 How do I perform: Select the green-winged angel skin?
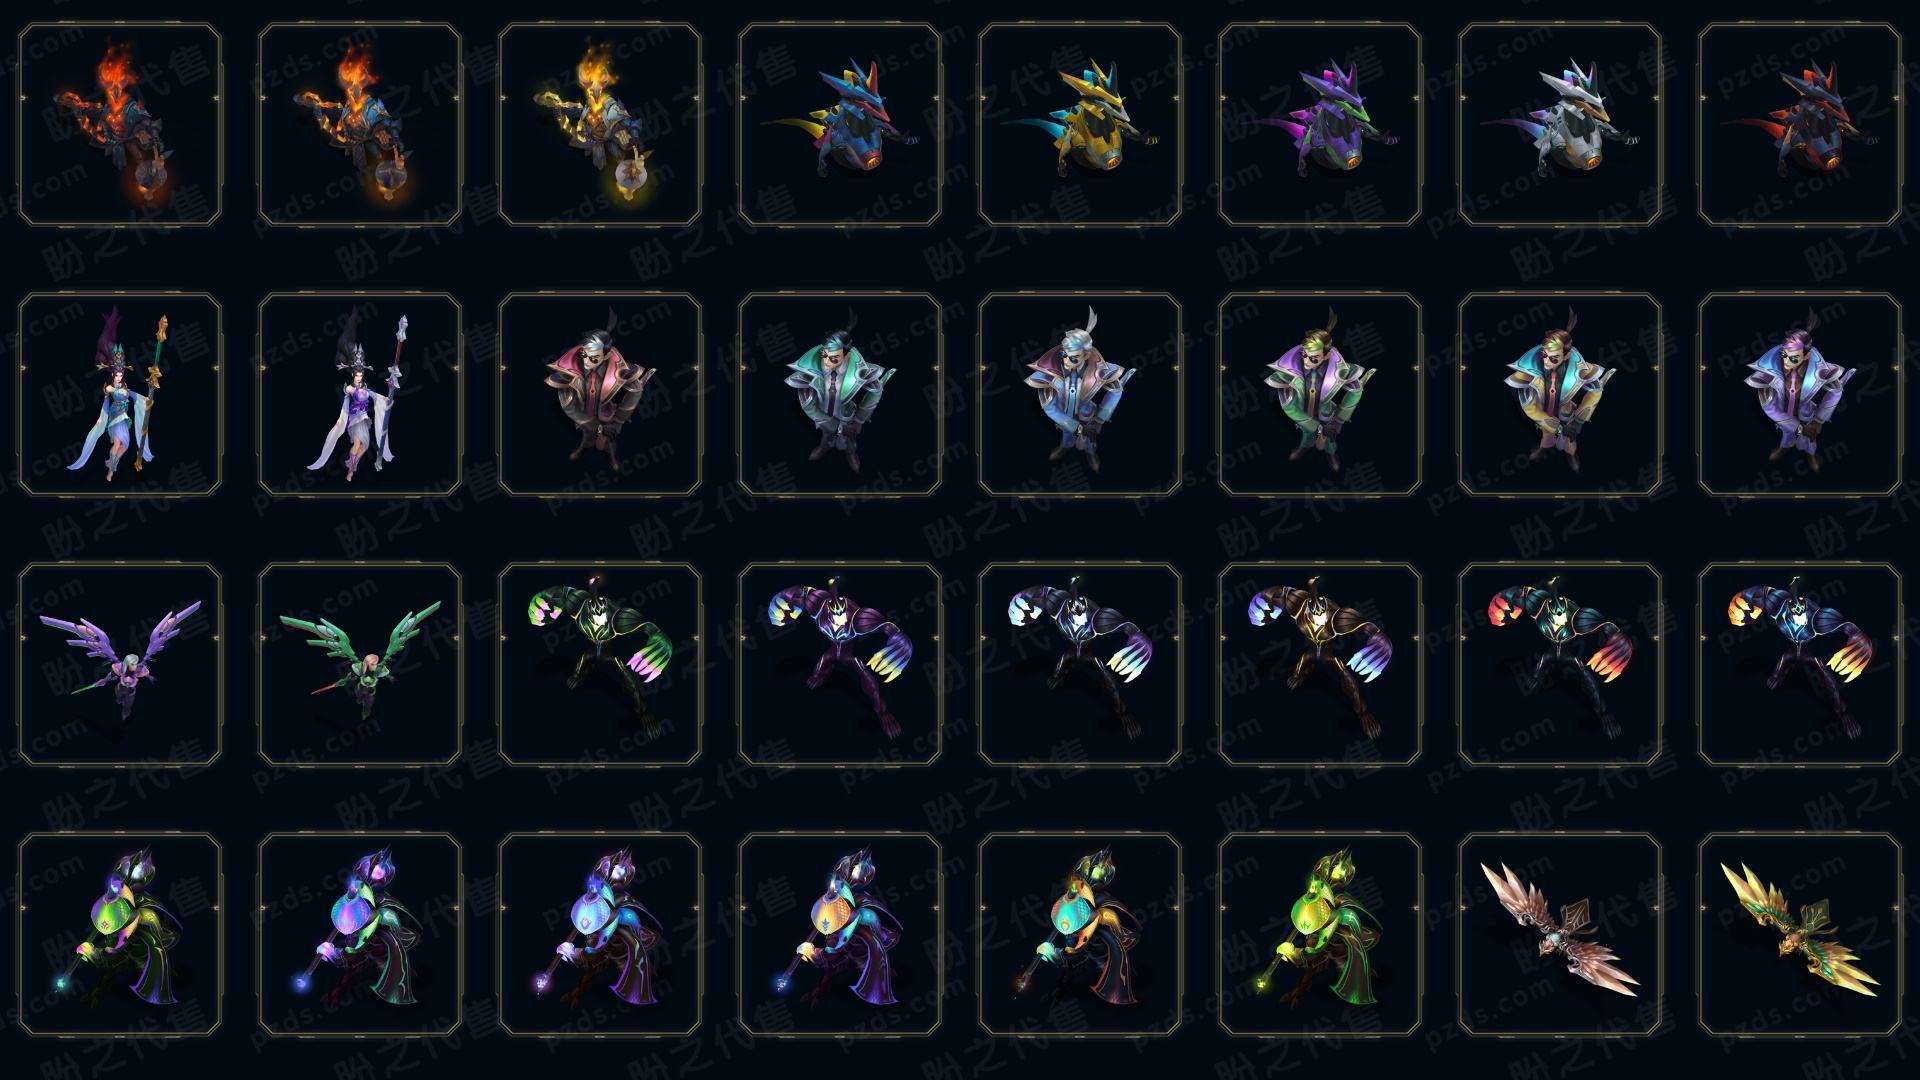[360, 664]
